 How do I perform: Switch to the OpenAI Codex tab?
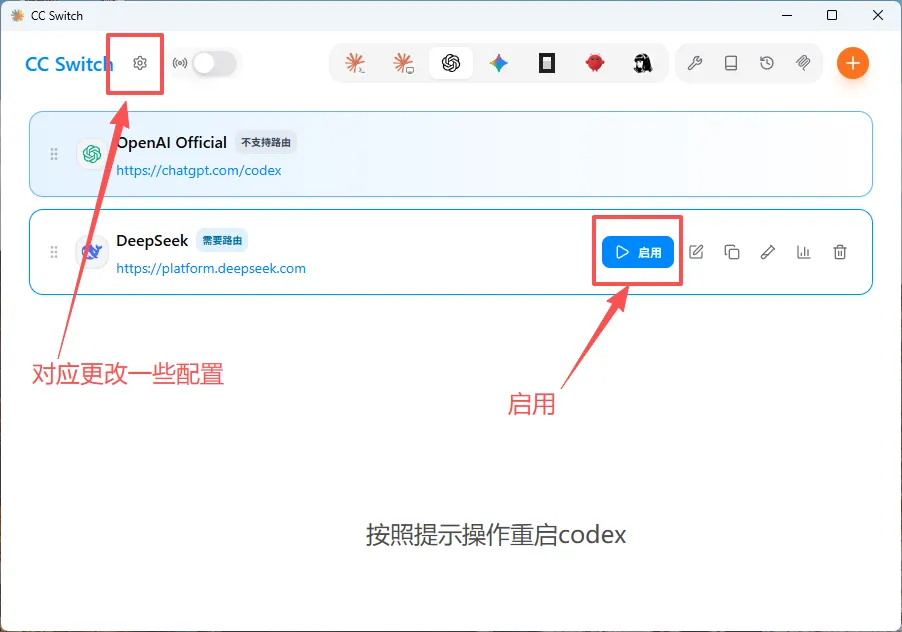tap(451, 63)
